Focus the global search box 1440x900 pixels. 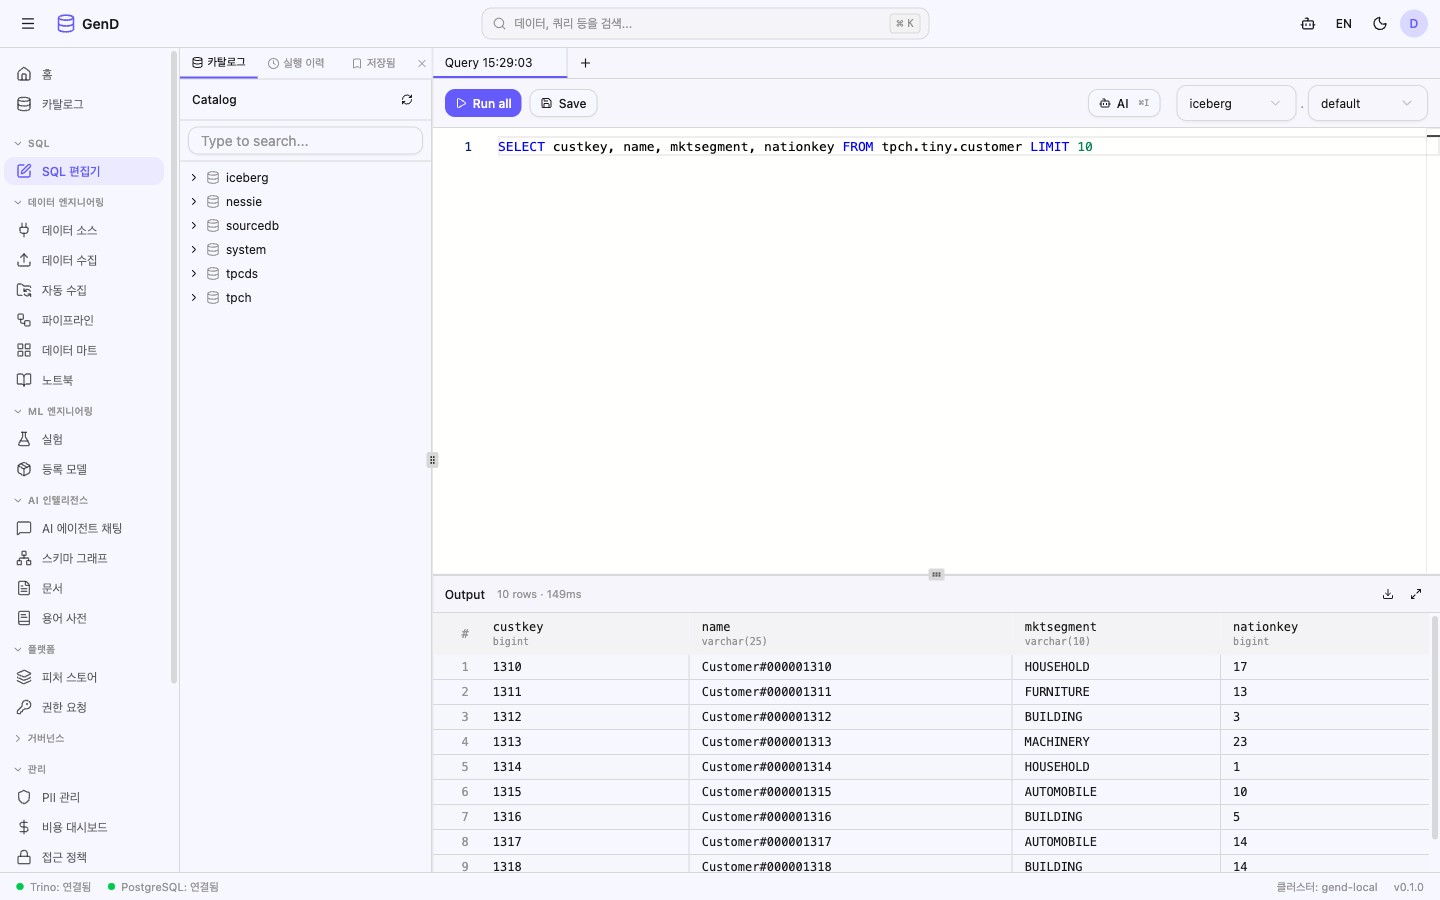click(705, 24)
